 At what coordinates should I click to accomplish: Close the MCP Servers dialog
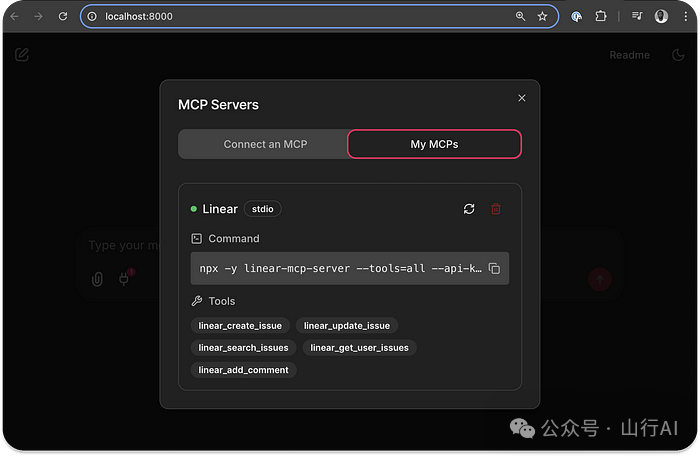pyautogui.click(x=521, y=98)
